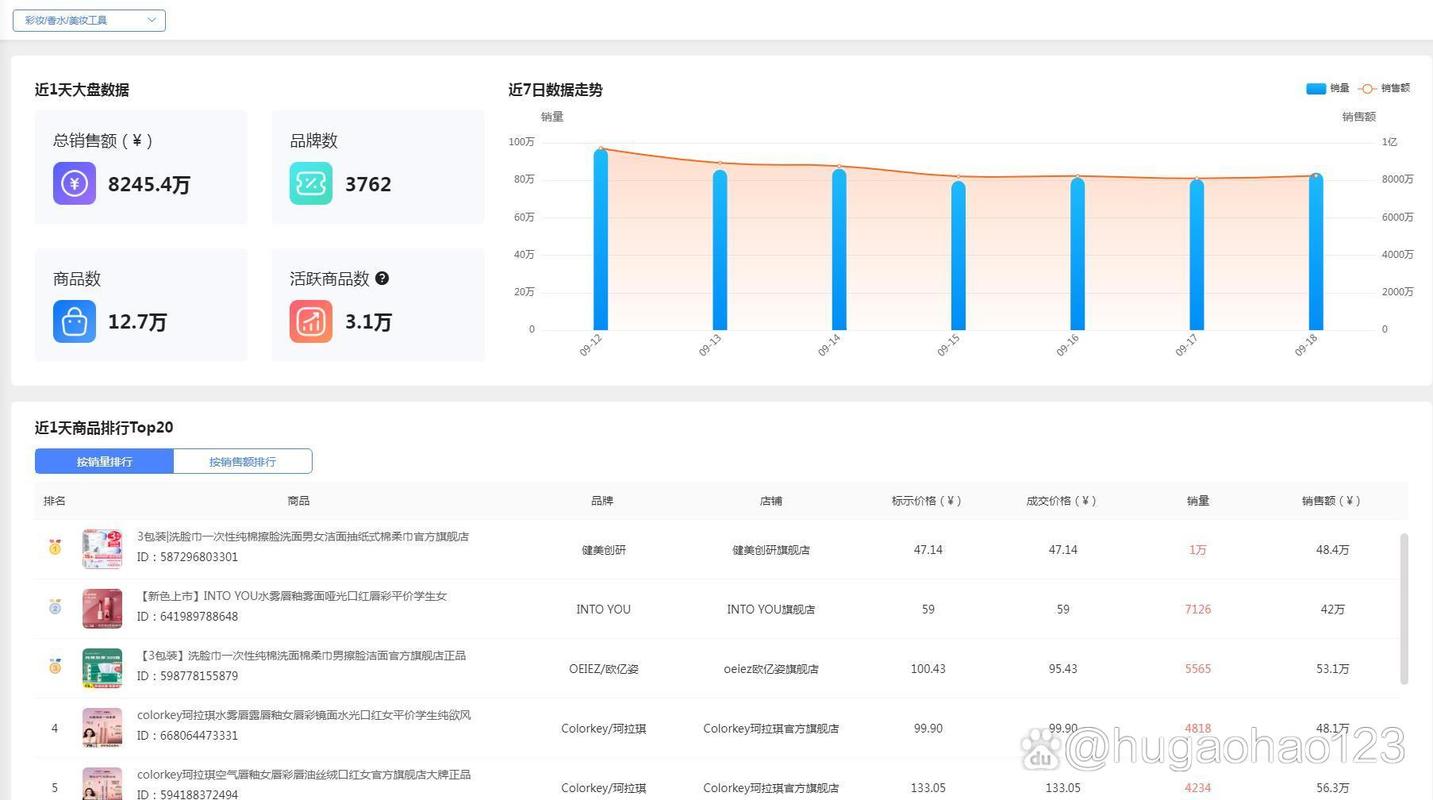Click the silver medal rank icon
This screenshot has width=1433, height=800.
[x=55, y=607]
